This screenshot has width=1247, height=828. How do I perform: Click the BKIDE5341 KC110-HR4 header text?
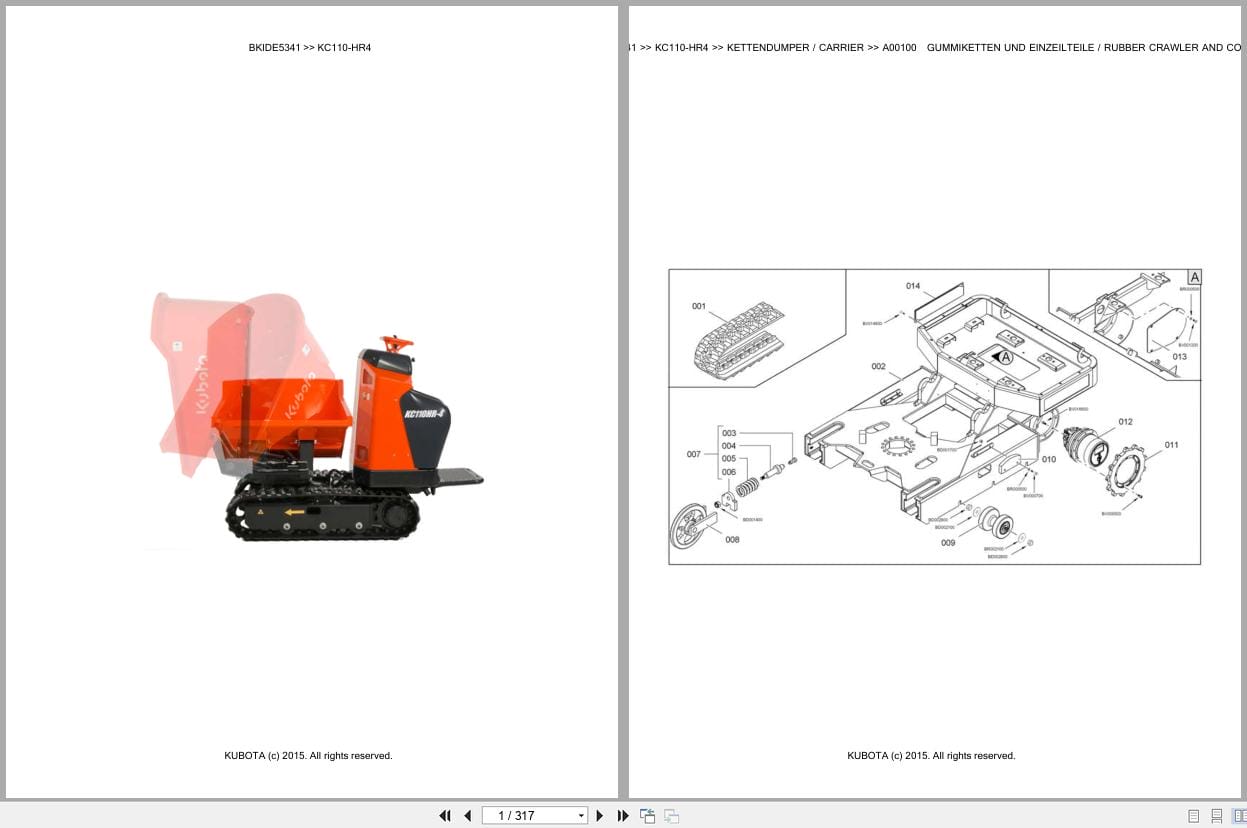coord(310,47)
